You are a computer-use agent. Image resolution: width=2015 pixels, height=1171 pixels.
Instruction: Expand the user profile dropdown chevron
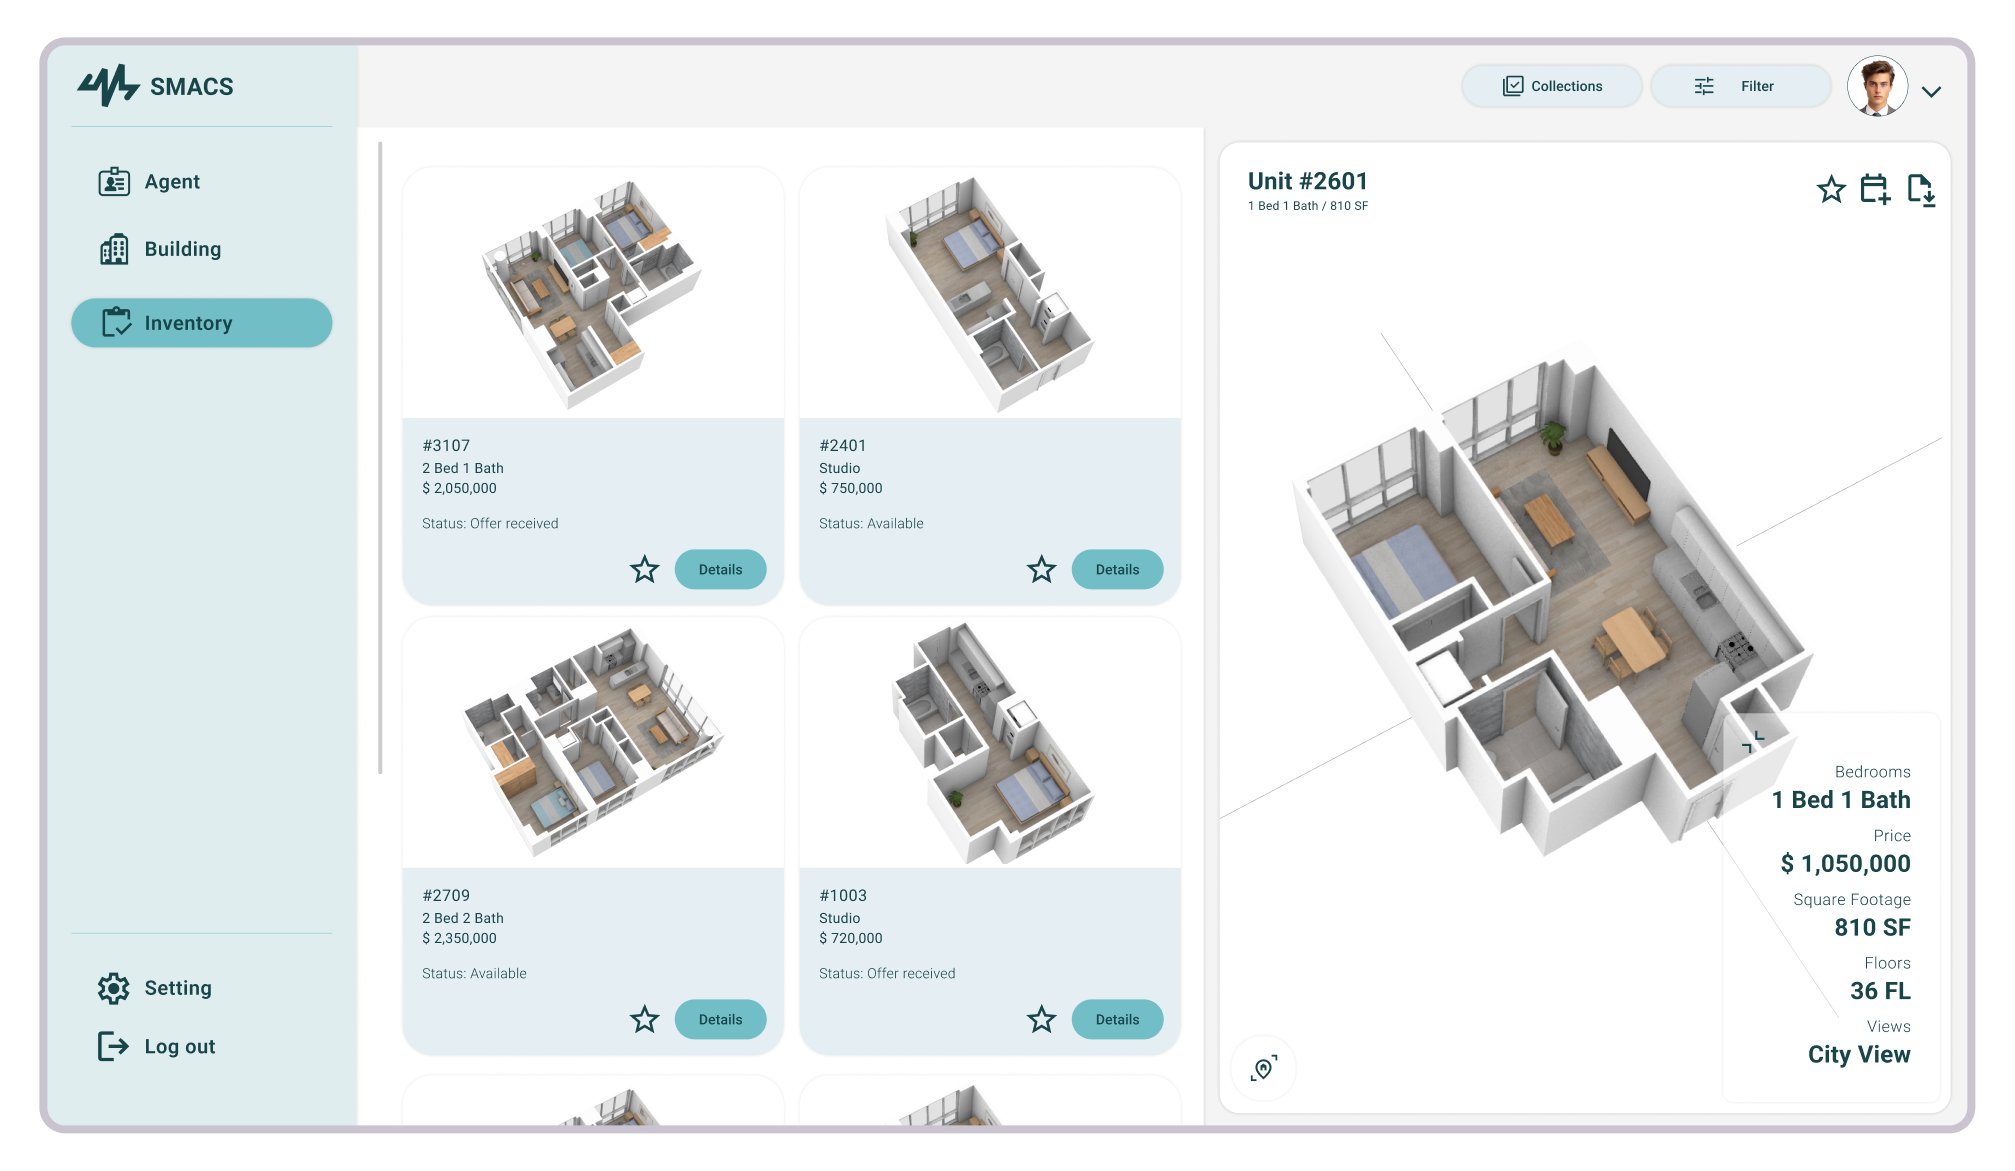[x=1931, y=91]
